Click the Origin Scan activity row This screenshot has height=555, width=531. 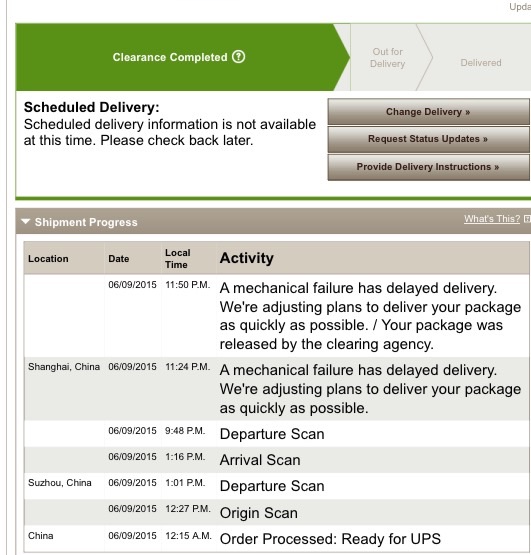click(x=276, y=513)
